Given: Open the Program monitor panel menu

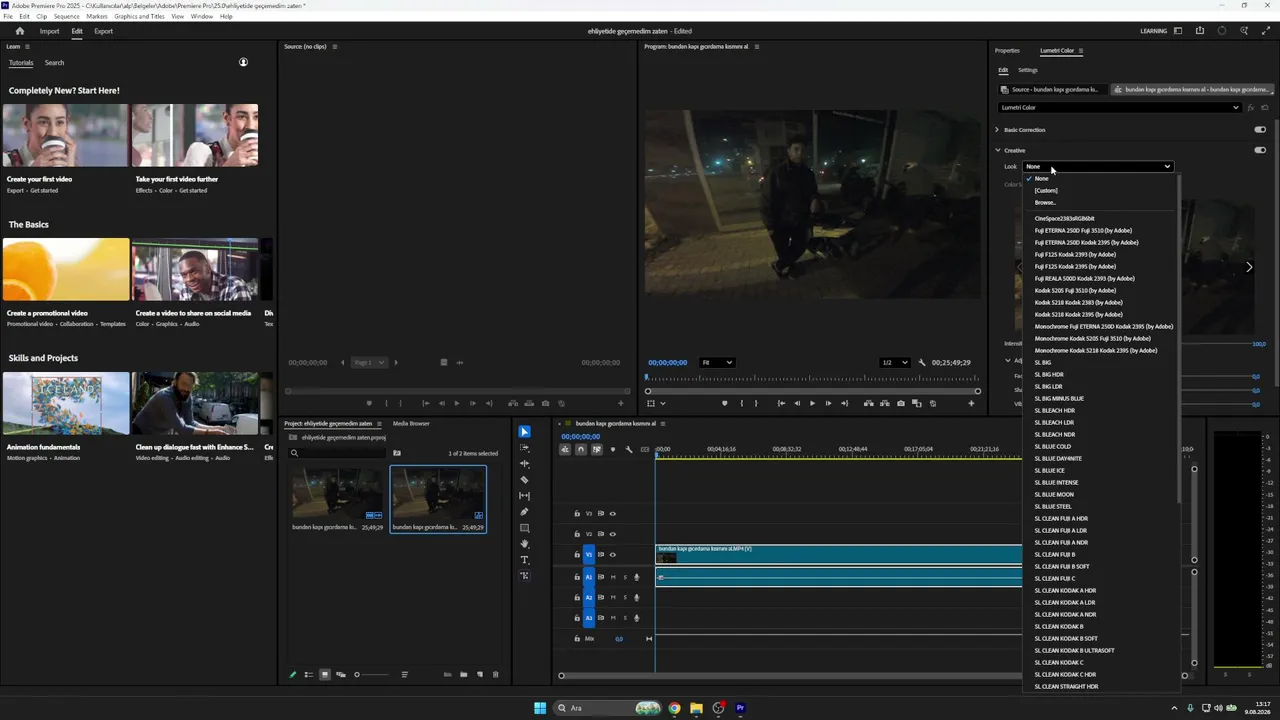Looking at the screenshot, I should (757, 47).
